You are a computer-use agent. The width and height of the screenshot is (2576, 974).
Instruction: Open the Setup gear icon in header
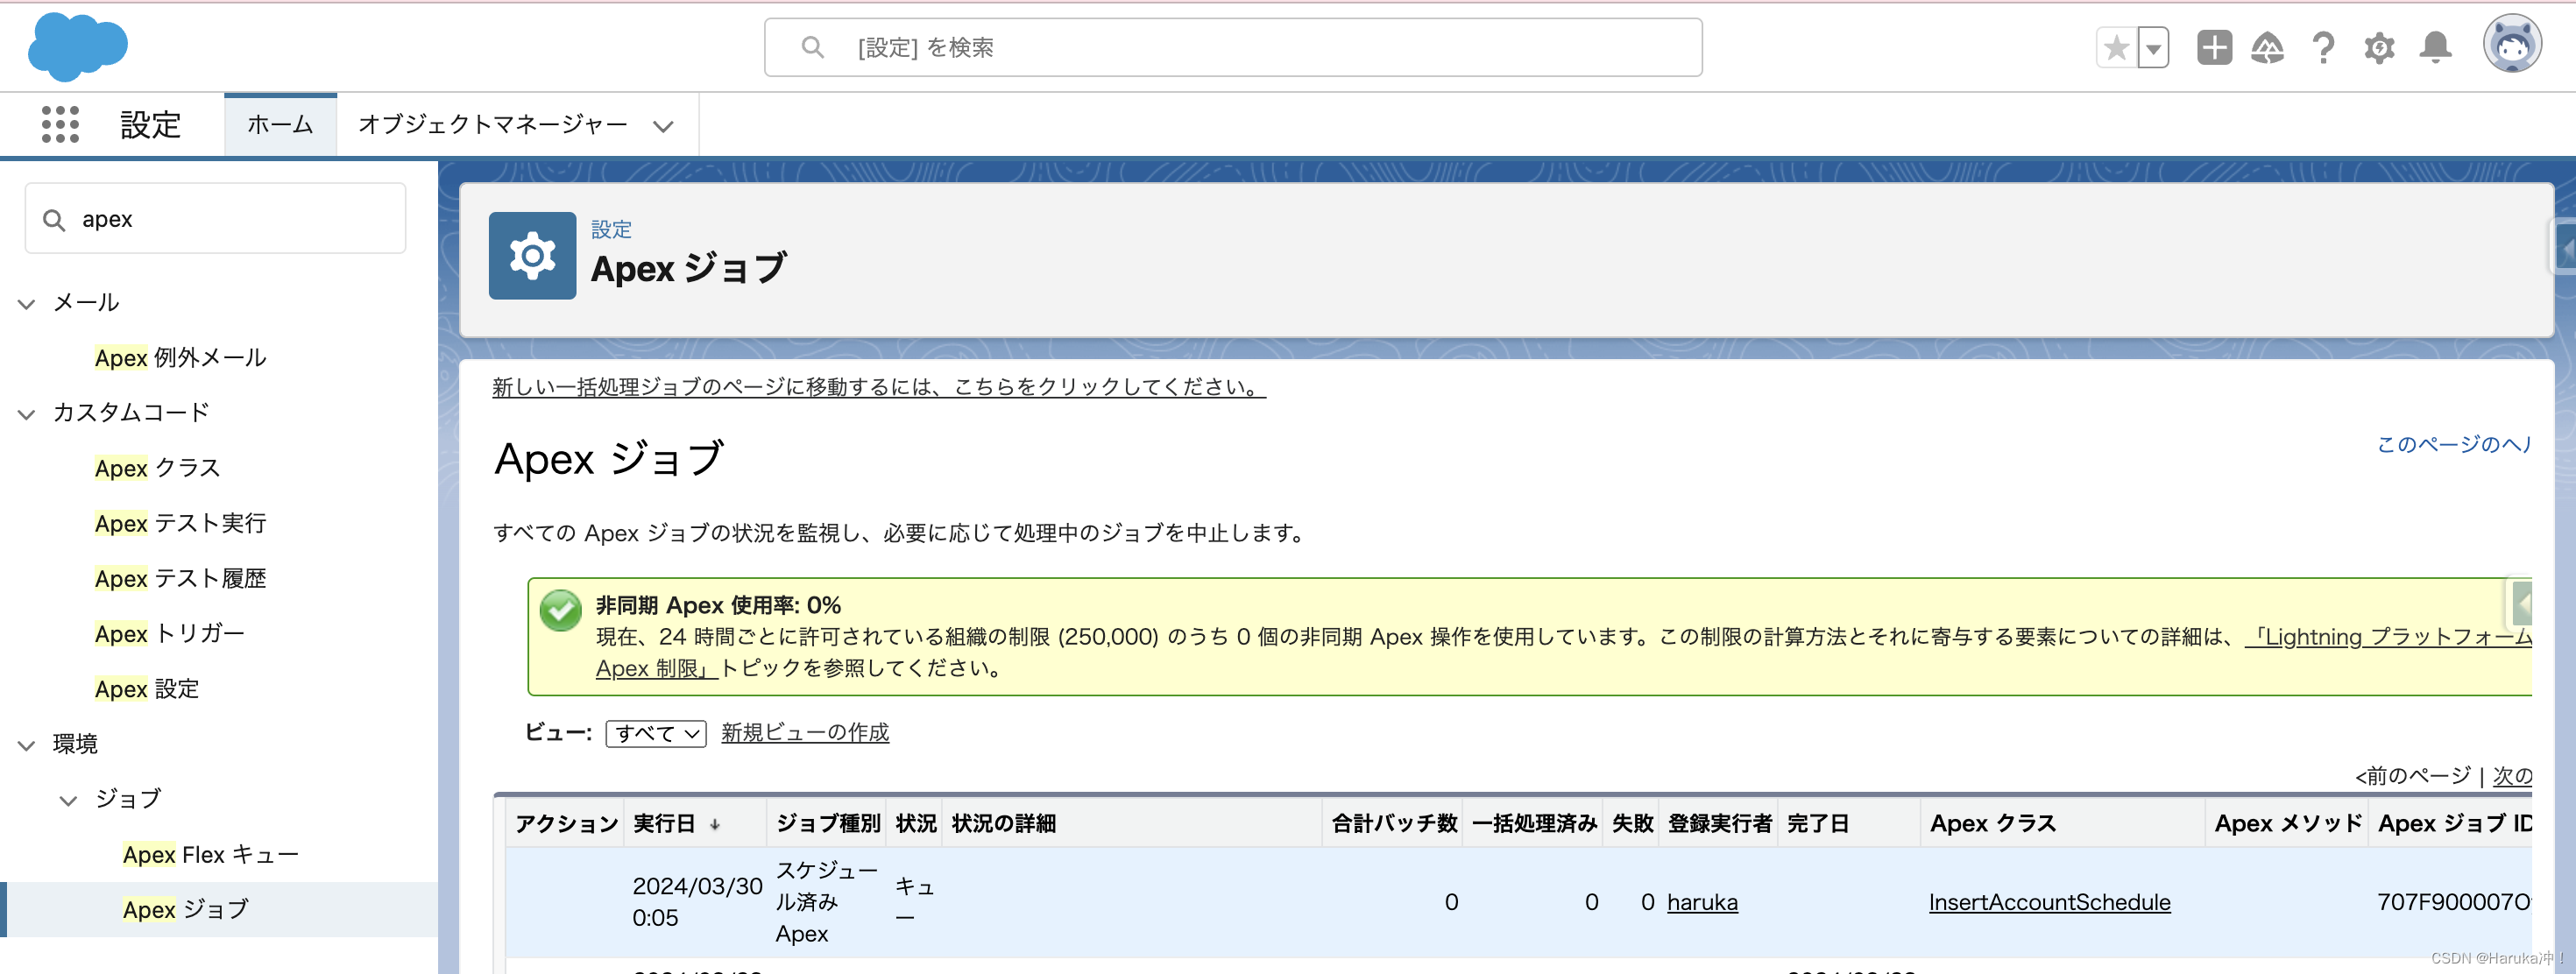coord(2379,47)
